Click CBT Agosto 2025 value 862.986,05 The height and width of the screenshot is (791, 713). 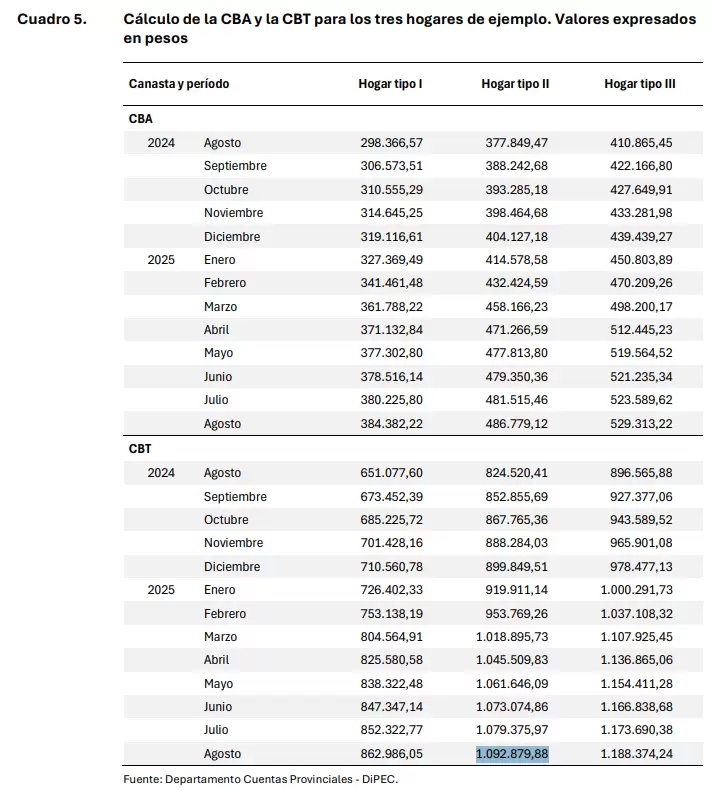391,754
